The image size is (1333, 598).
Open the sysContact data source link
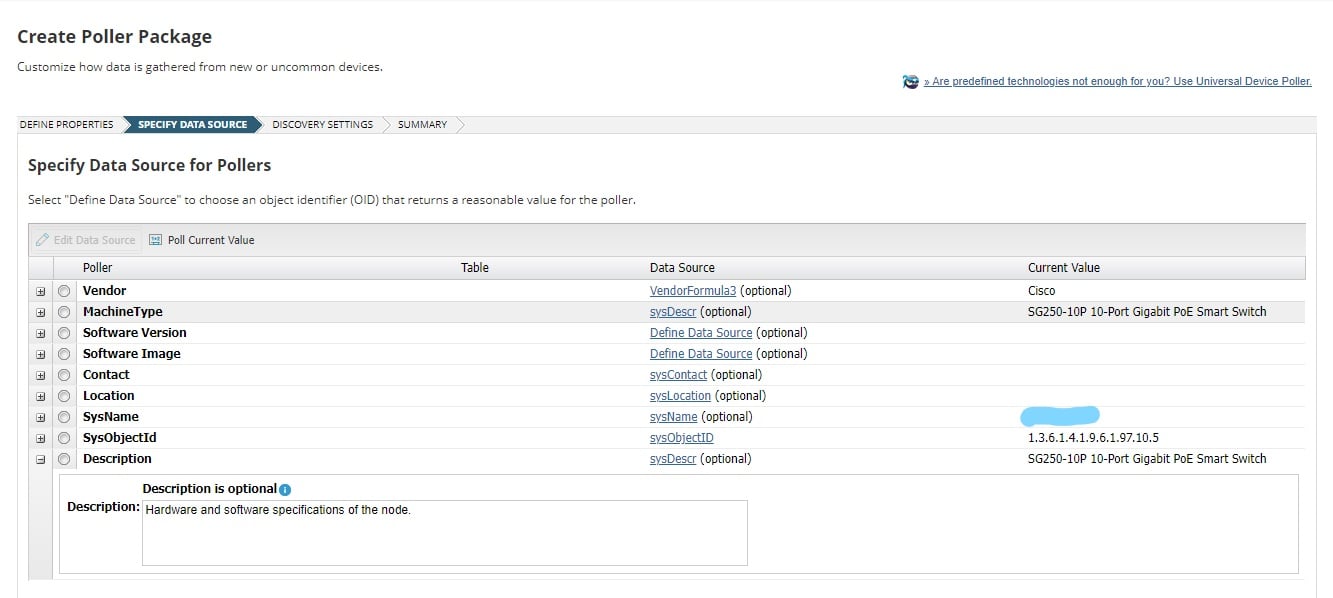(x=678, y=375)
